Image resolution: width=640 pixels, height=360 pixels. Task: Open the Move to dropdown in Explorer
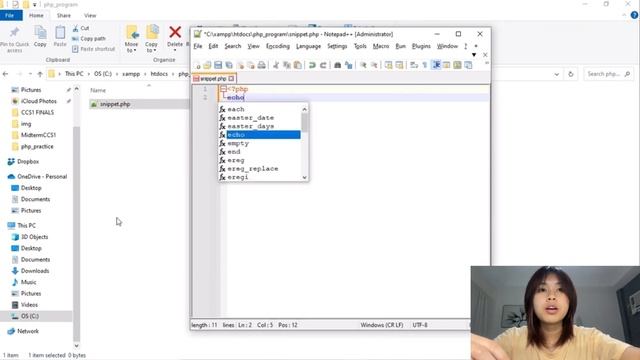pyautogui.click(x=132, y=39)
